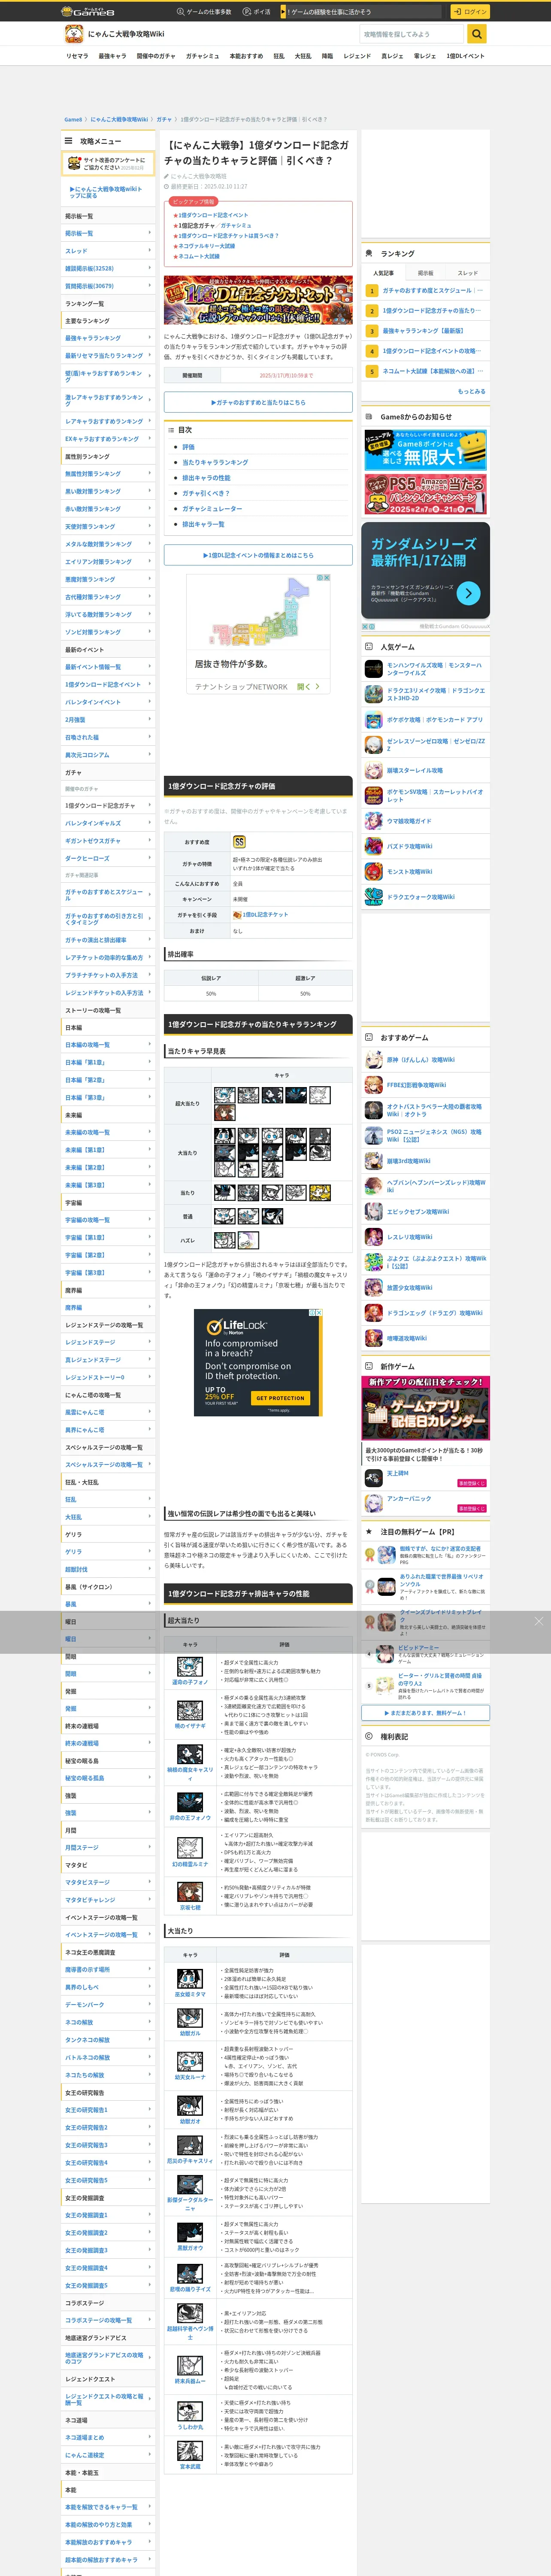The image size is (551, 2576).
Task: Click the 皇獣ガオウ character icon
Action: click(190, 2232)
